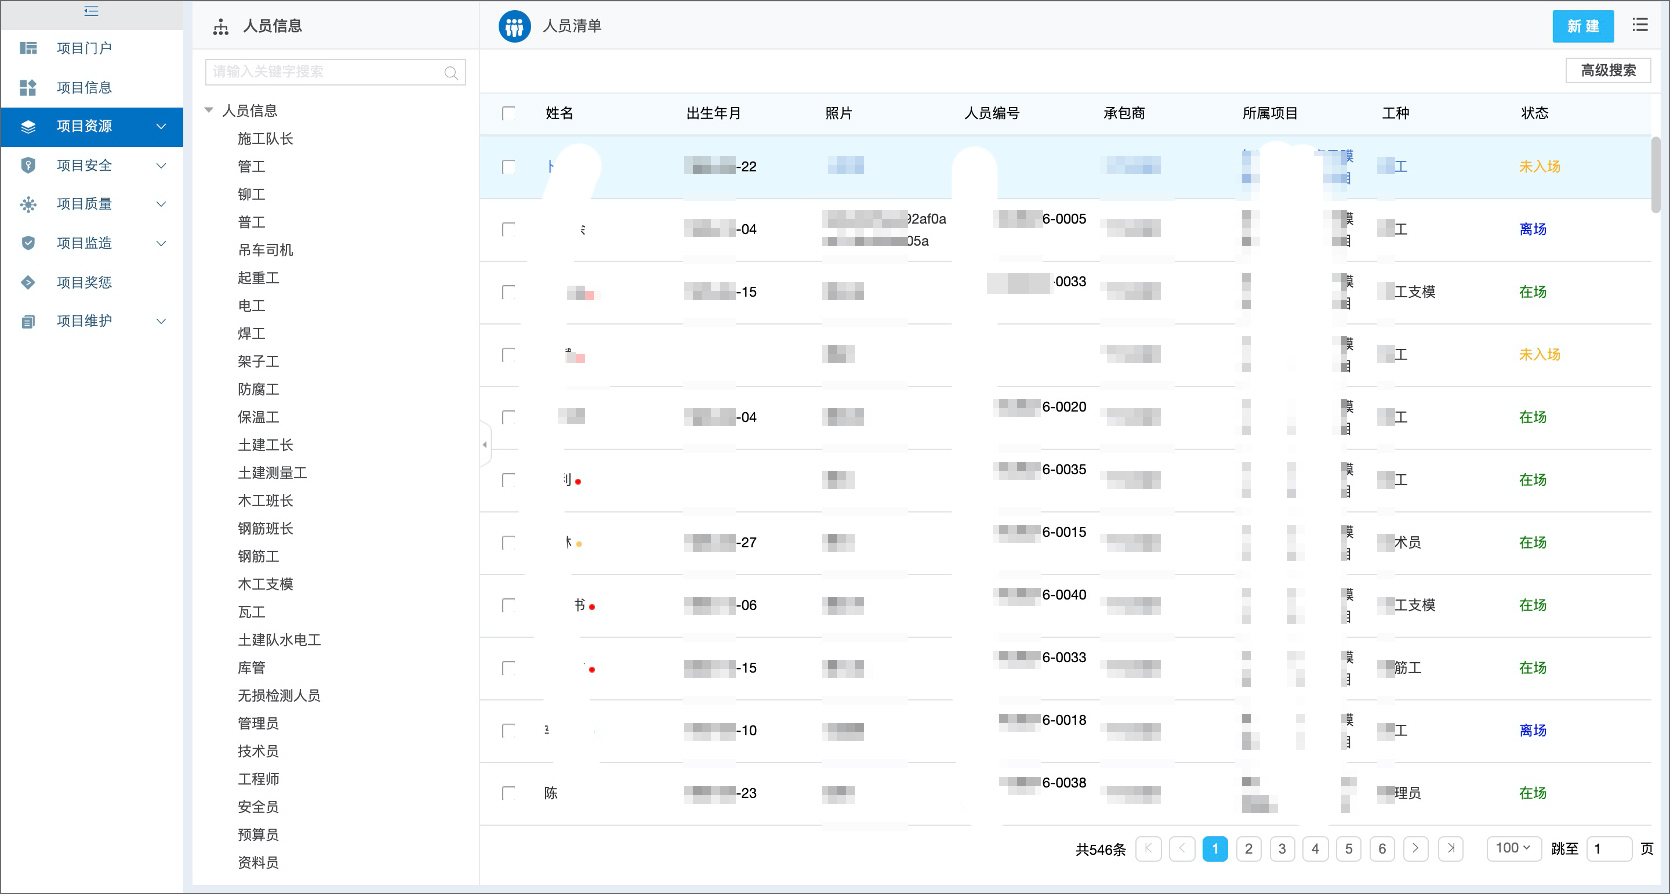Check the row with birth date ending -15 and 人员编号 ending 0033
This screenshot has width=1670, height=894.
coord(509,292)
